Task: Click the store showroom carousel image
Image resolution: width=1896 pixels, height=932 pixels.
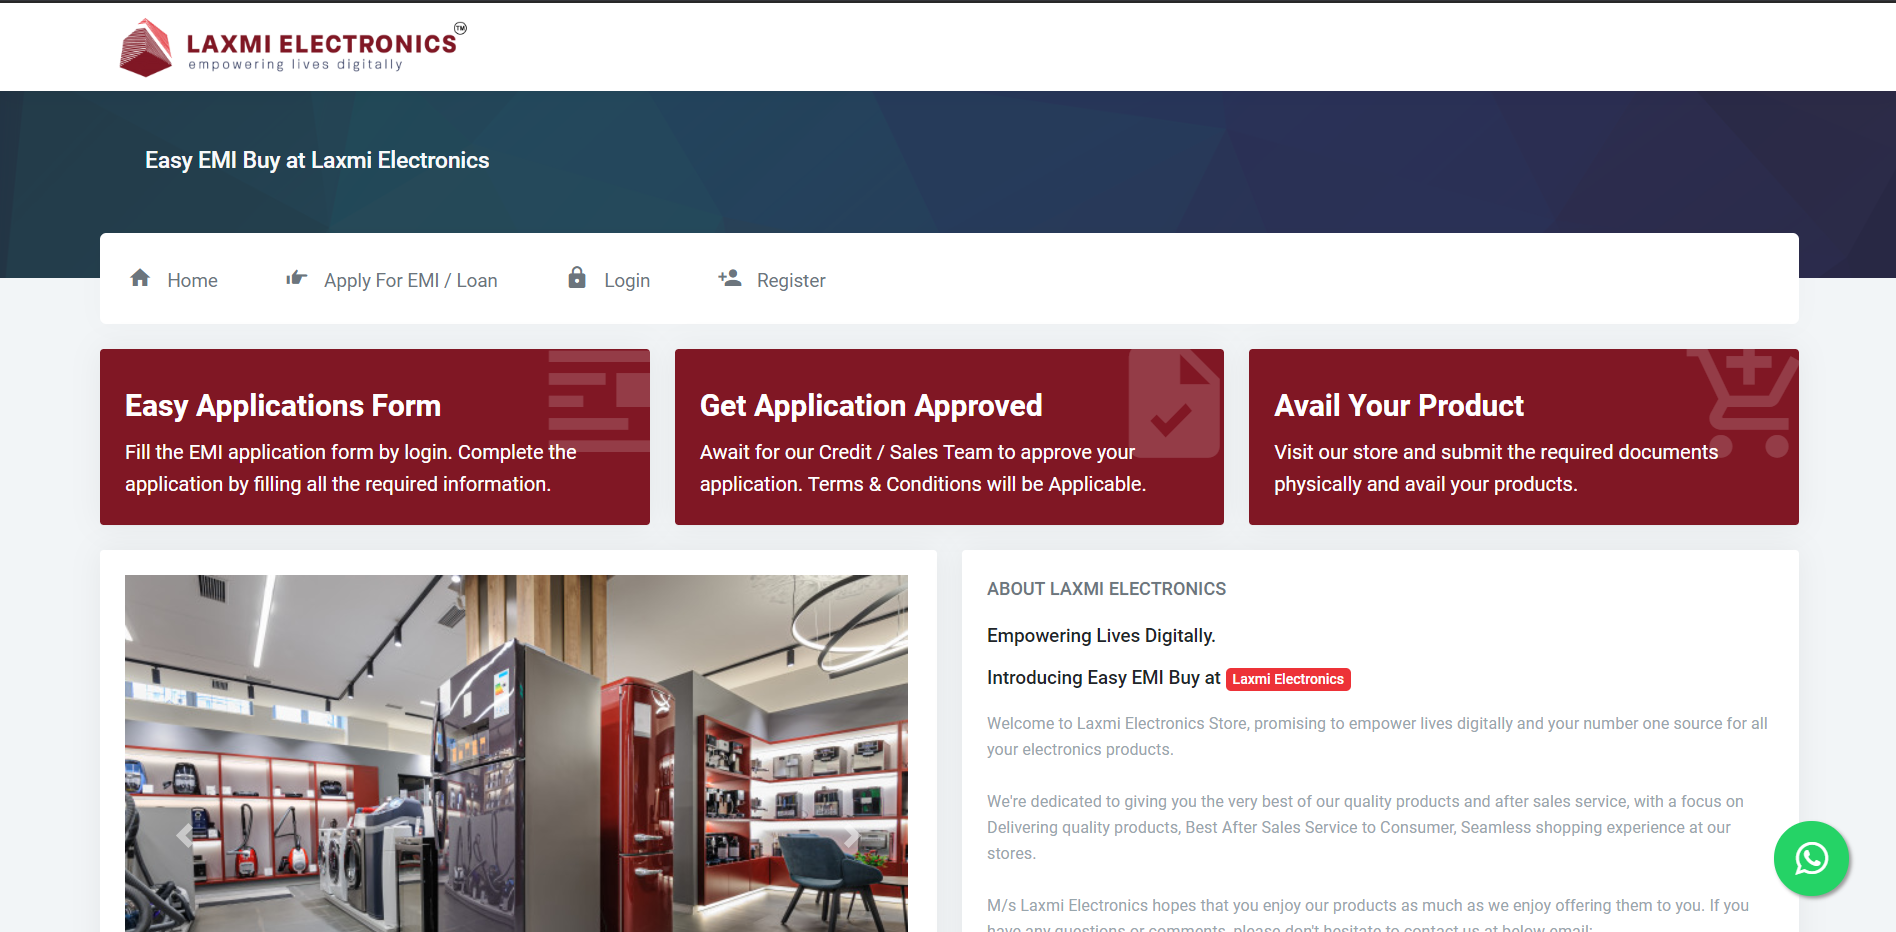Action: (x=516, y=750)
